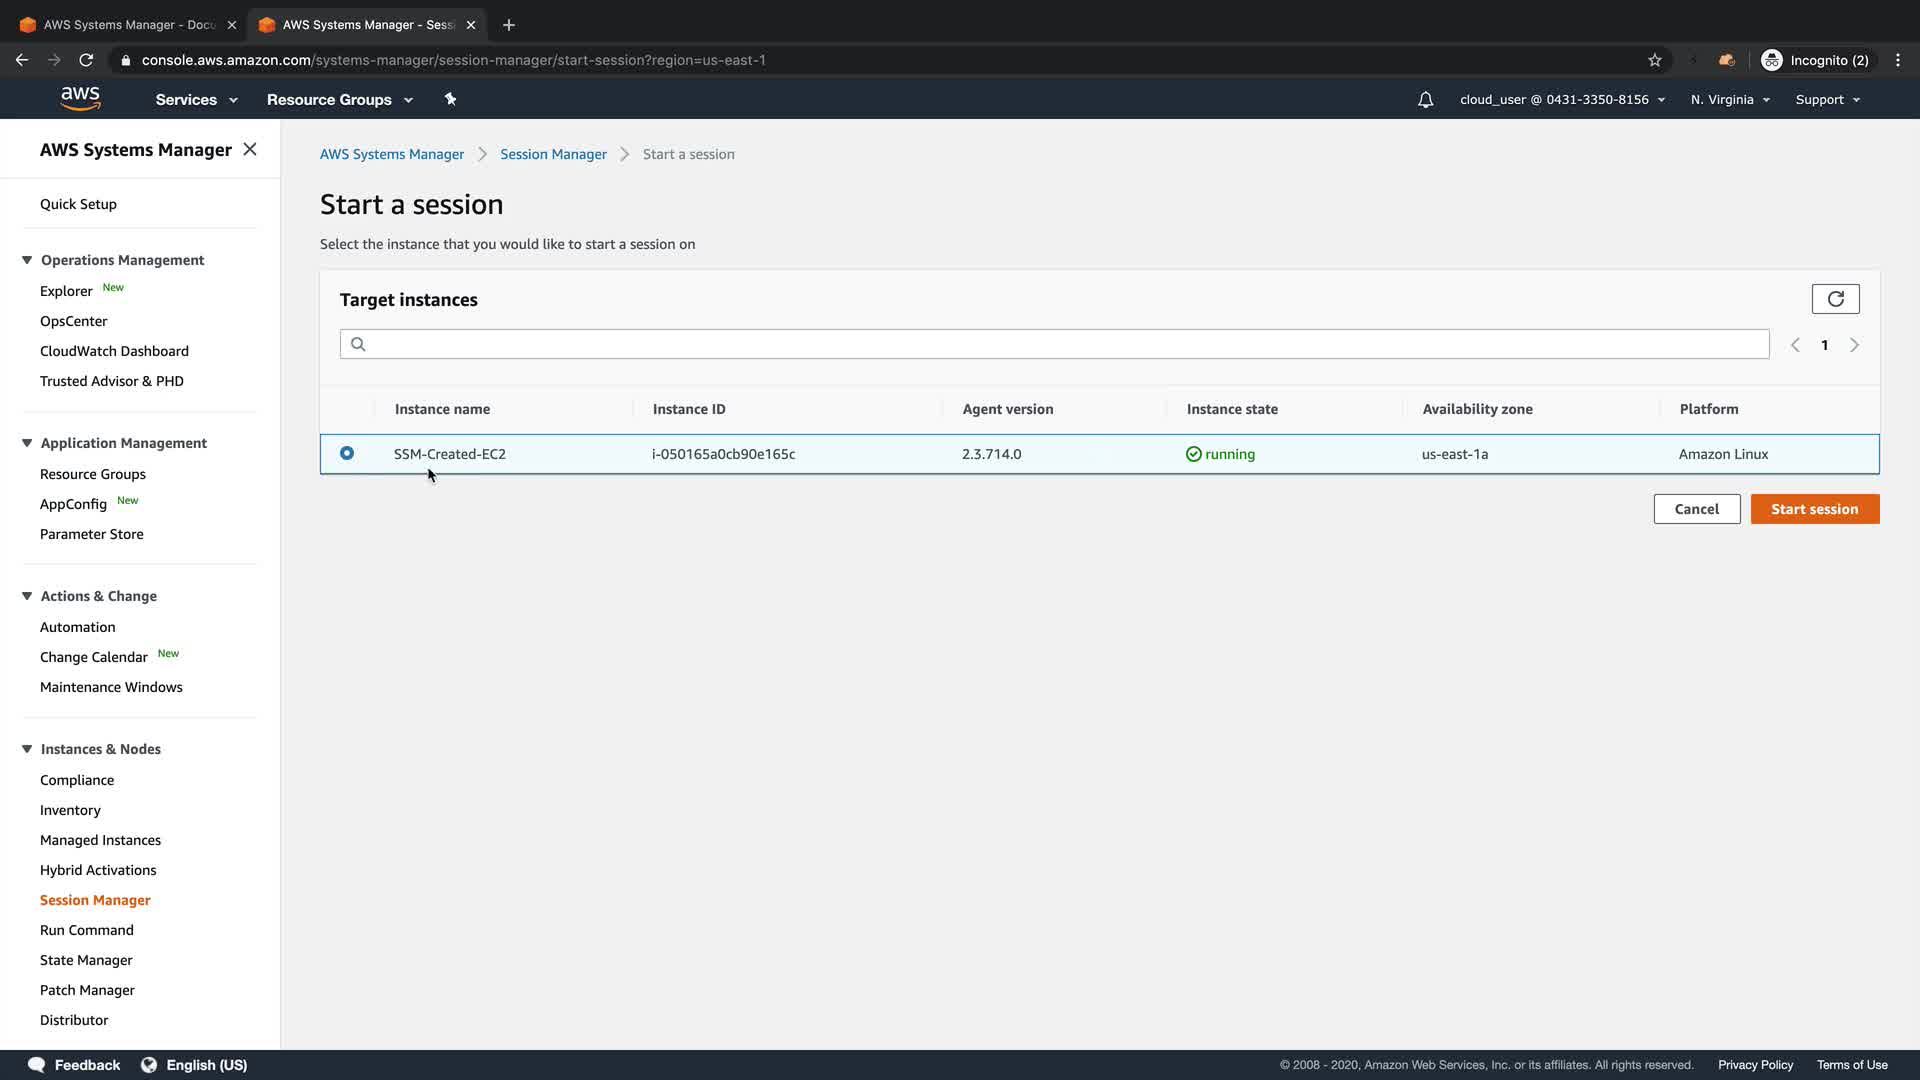The image size is (1920, 1080).
Task: Collapse the Operations Management section
Action: (x=27, y=260)
